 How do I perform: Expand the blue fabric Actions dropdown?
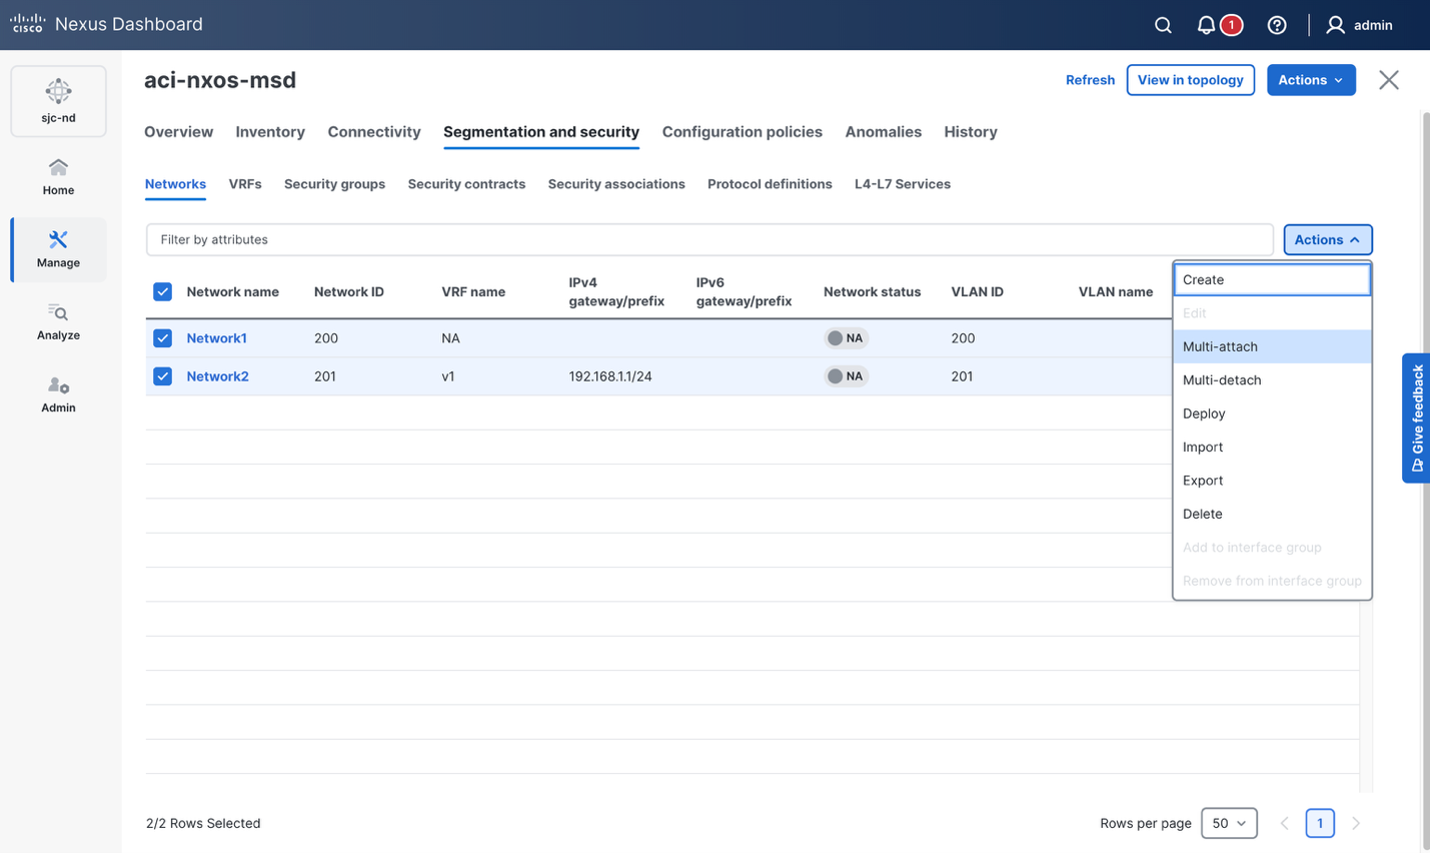click(1311, 80)
